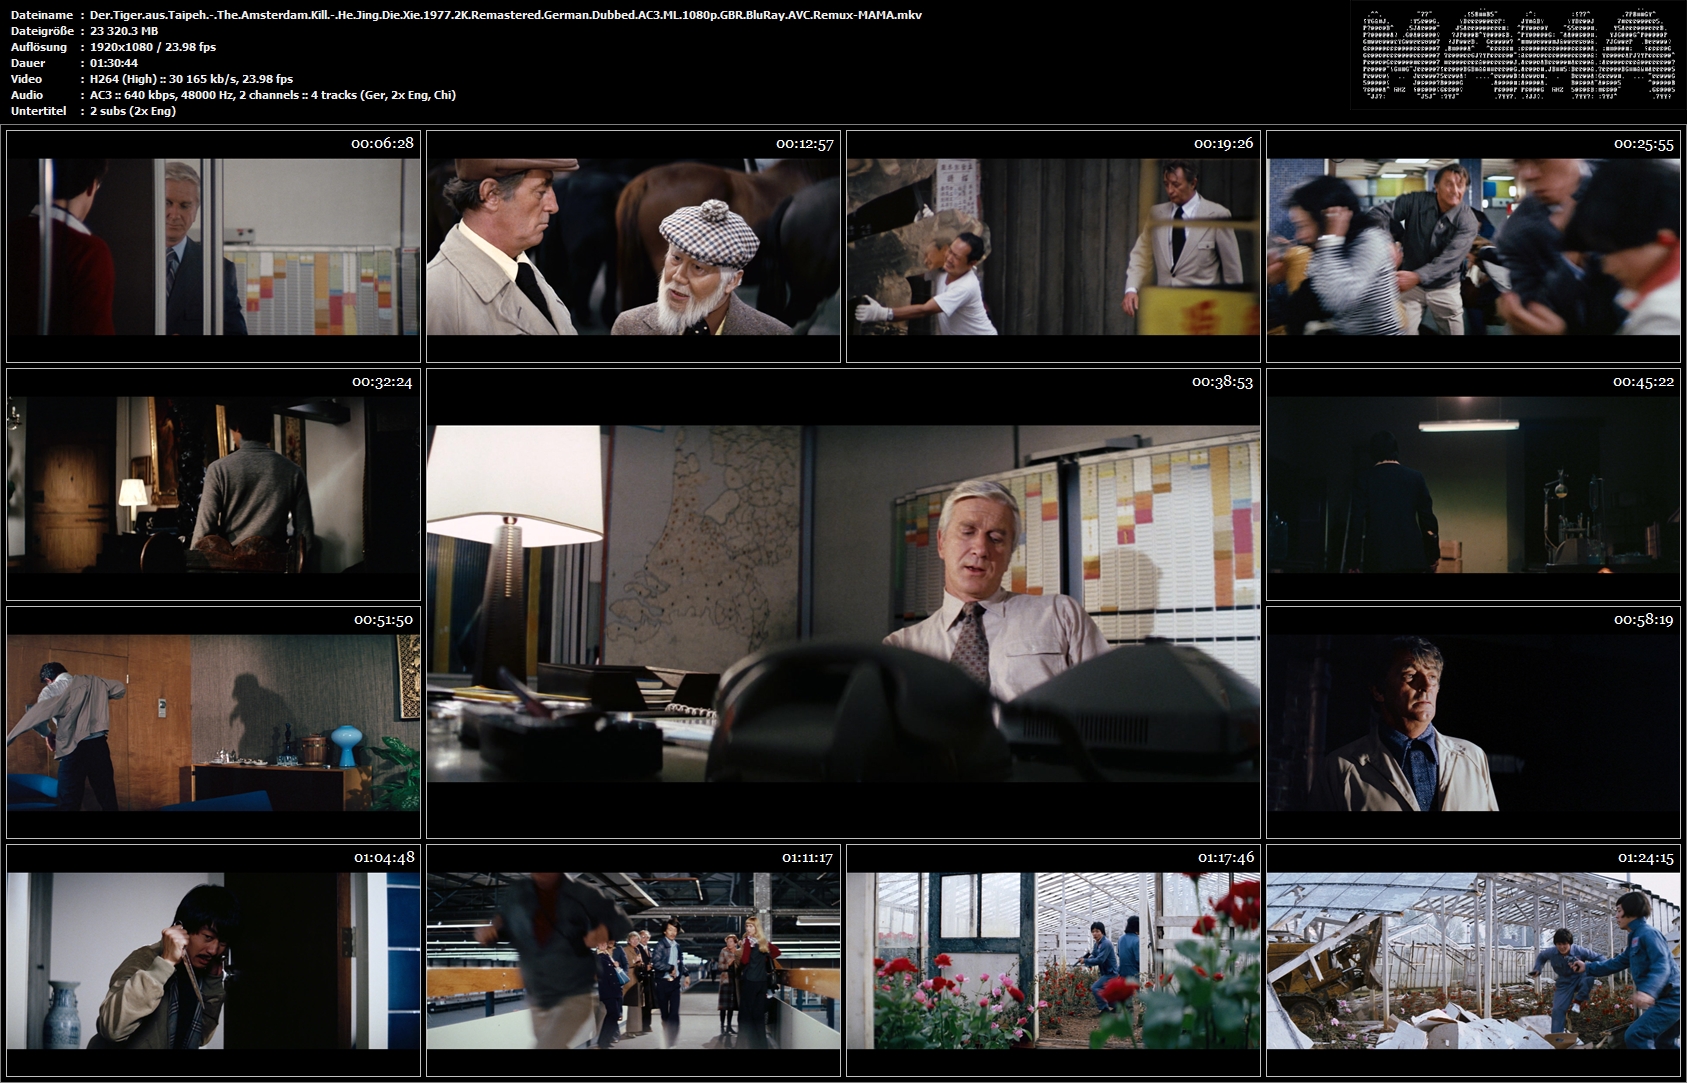This screenshot has height=1083, width=1687.
Task: Click the subtitle info 2 subs (2x Eng)
Action: coord(133,111)
